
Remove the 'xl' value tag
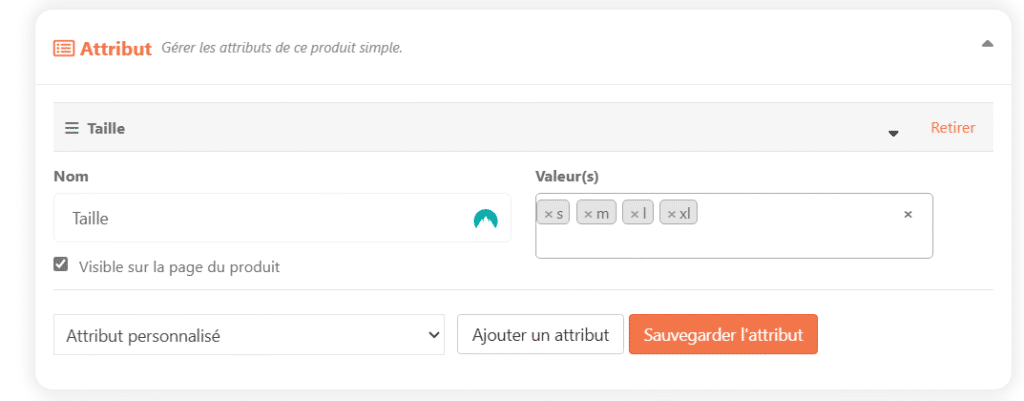(671, 214)
